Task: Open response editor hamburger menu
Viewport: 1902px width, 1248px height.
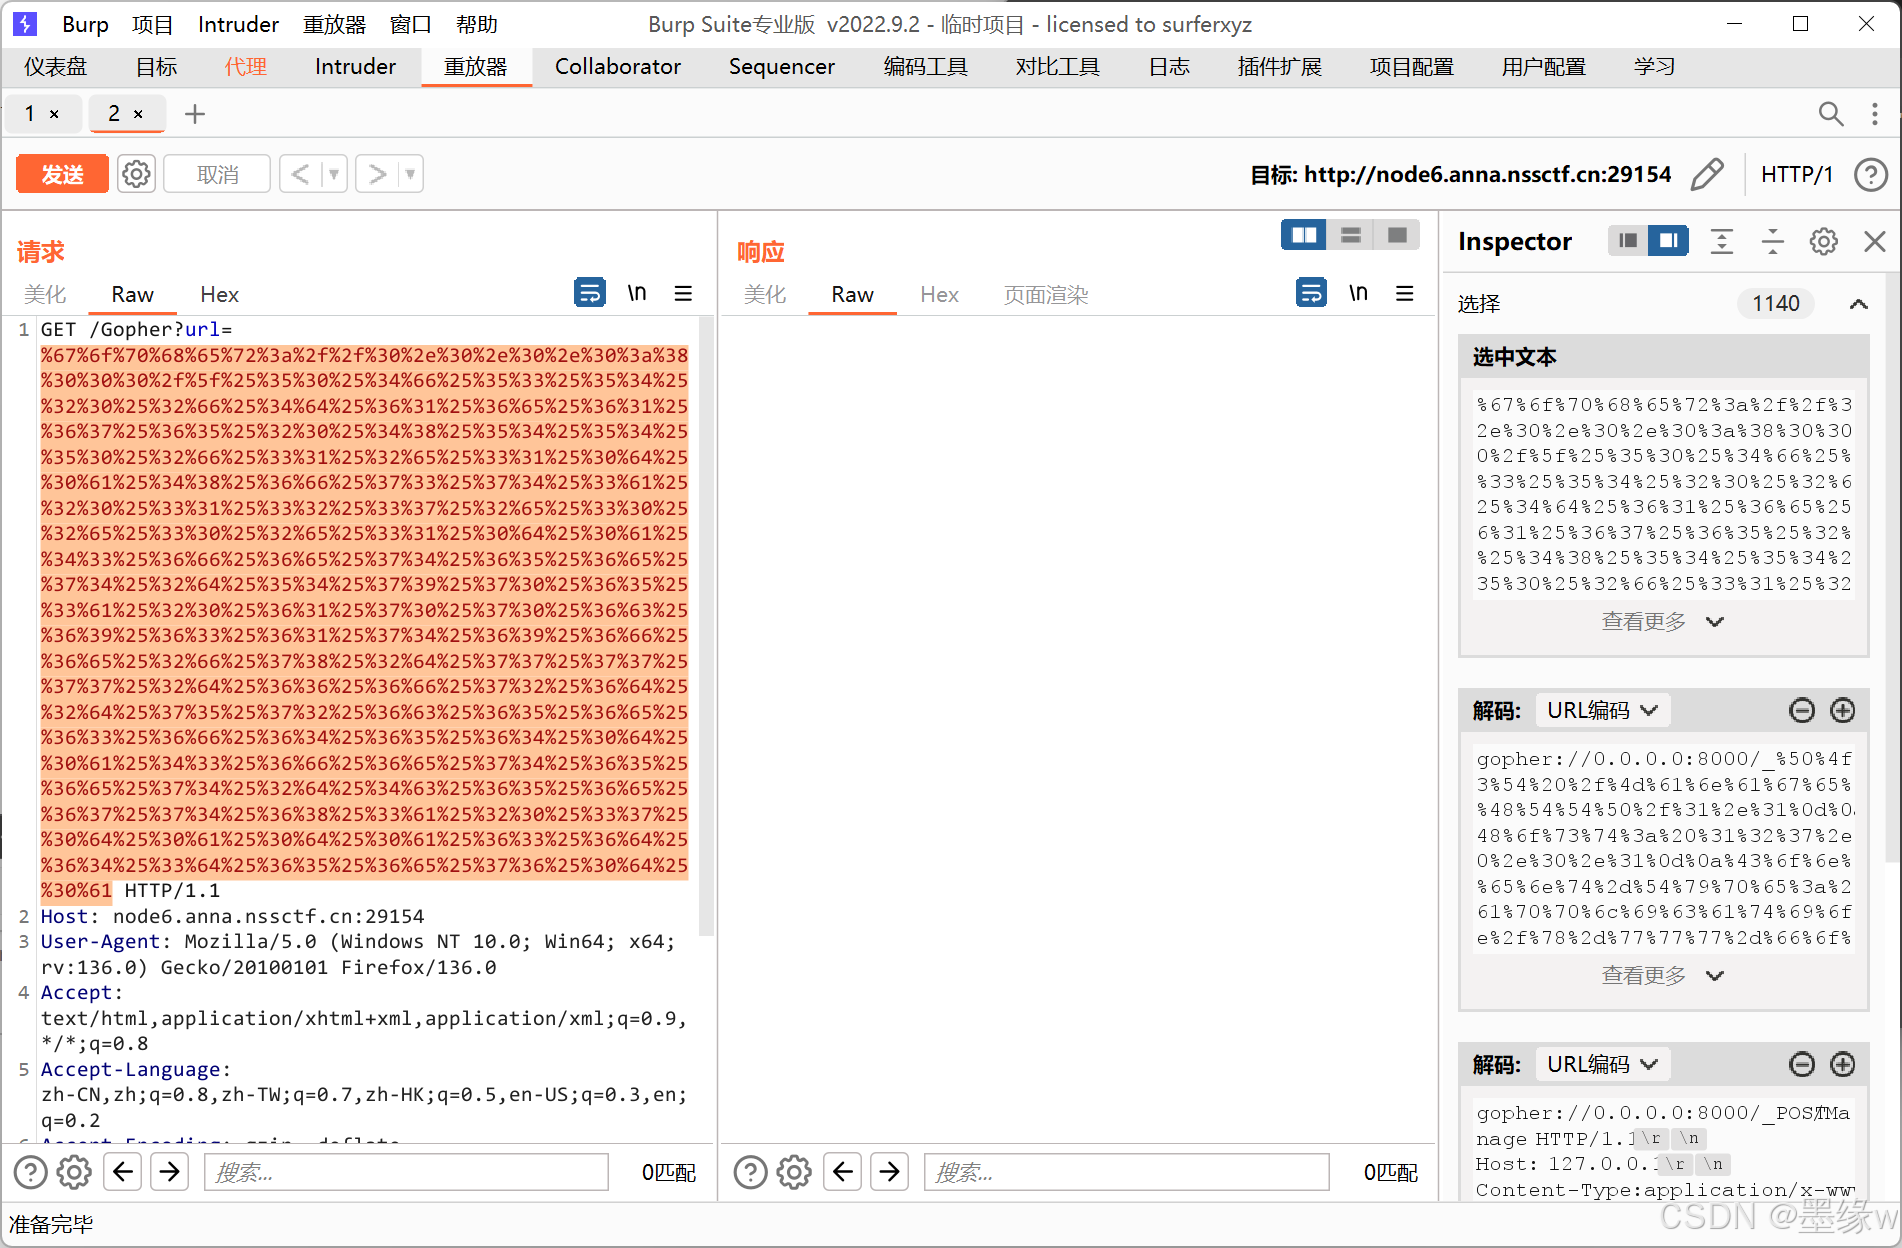Action: pos(1405,293)
